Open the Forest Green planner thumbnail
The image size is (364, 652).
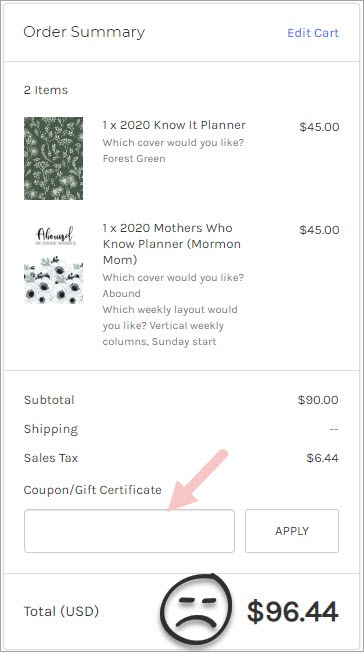coord(53,158)
